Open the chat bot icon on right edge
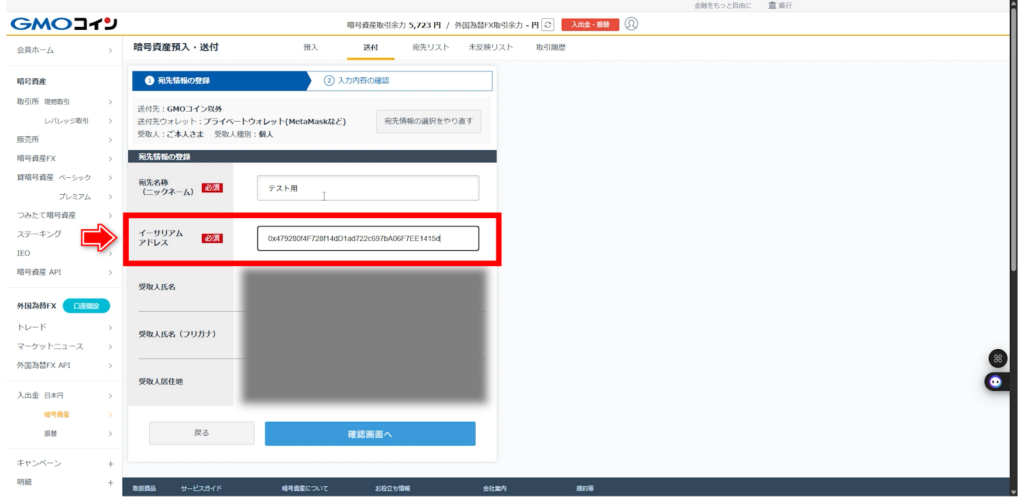Image resolution: width=1024 pixels, height=503 pixels. [x=996, y=381]
